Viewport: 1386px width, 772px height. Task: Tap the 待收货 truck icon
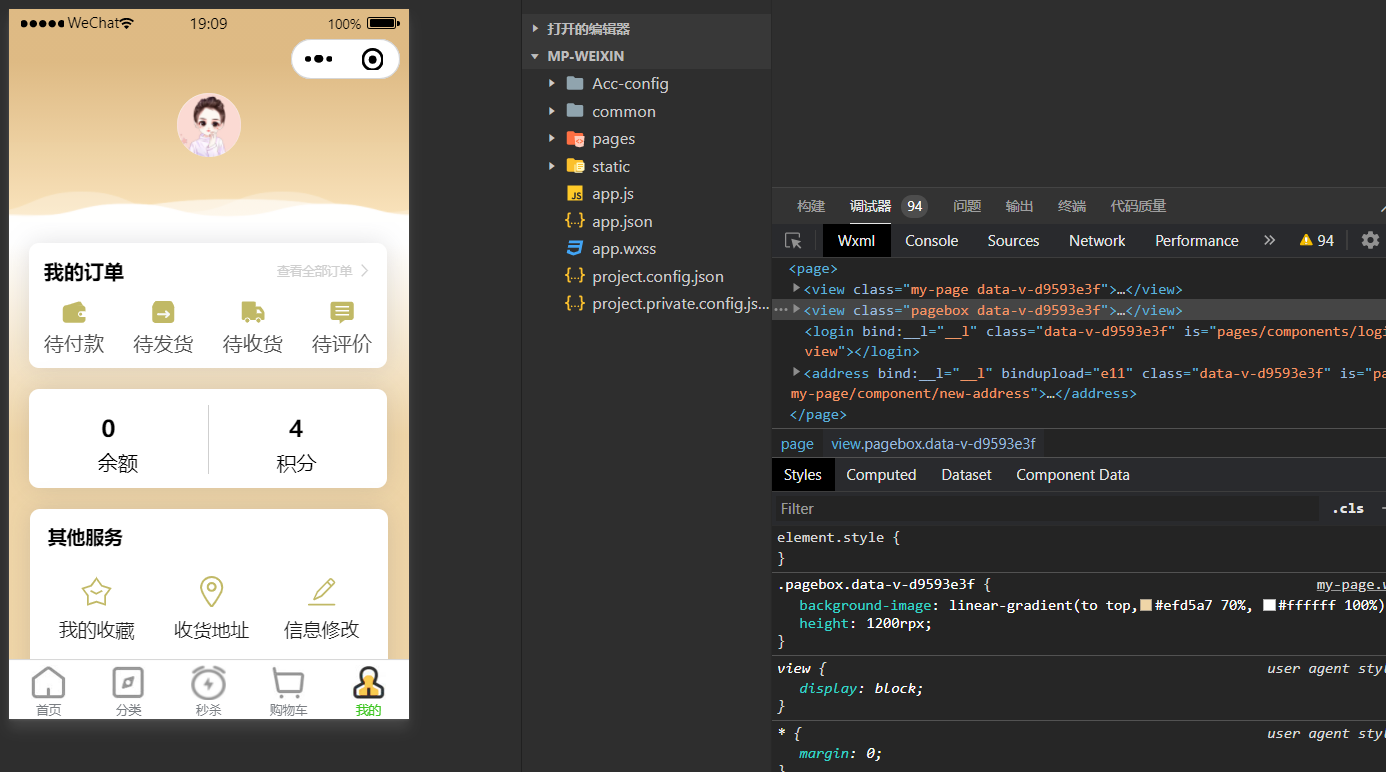(x=253, y=312)
